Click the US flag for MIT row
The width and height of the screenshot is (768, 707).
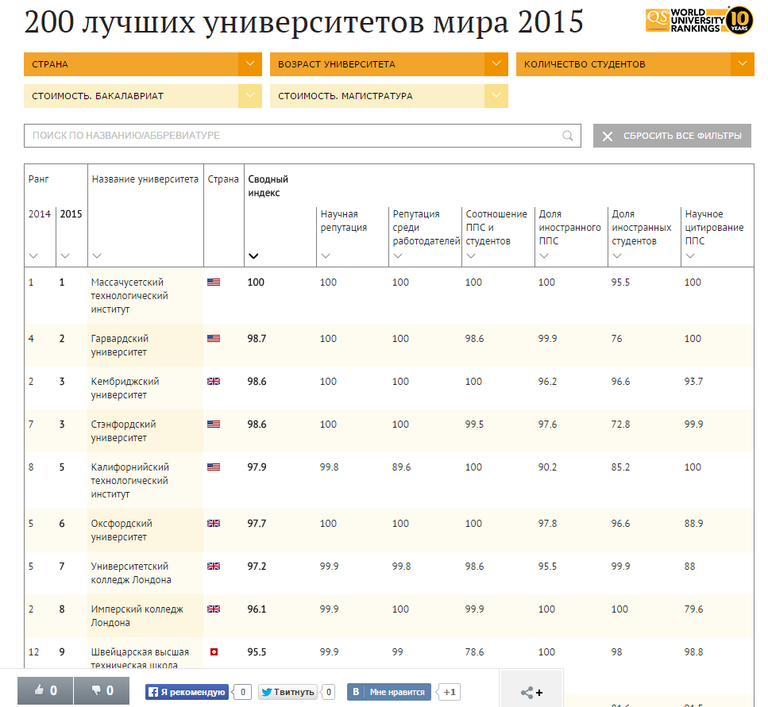pyautogui.click(x=214, y=282)
